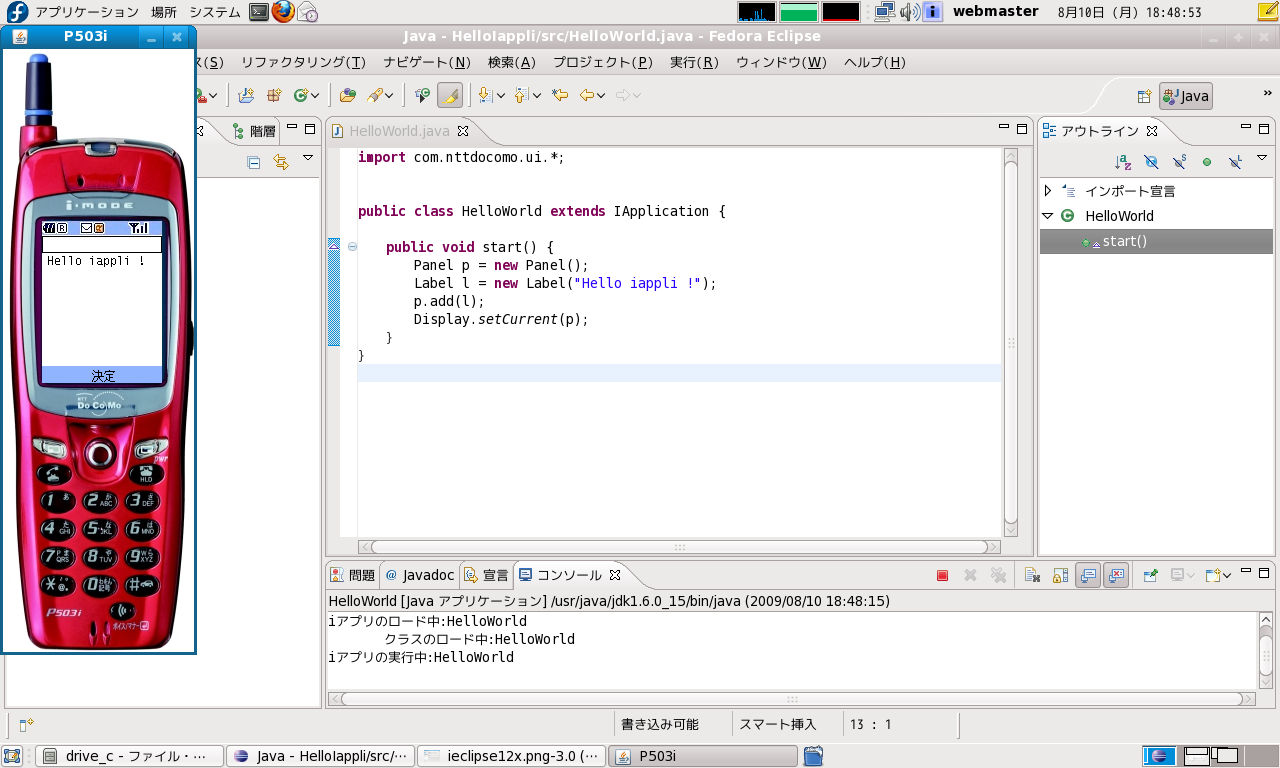Collapse the start() method fold marker
Viewport: 1280px width, 768px height.
pos(353,247)
